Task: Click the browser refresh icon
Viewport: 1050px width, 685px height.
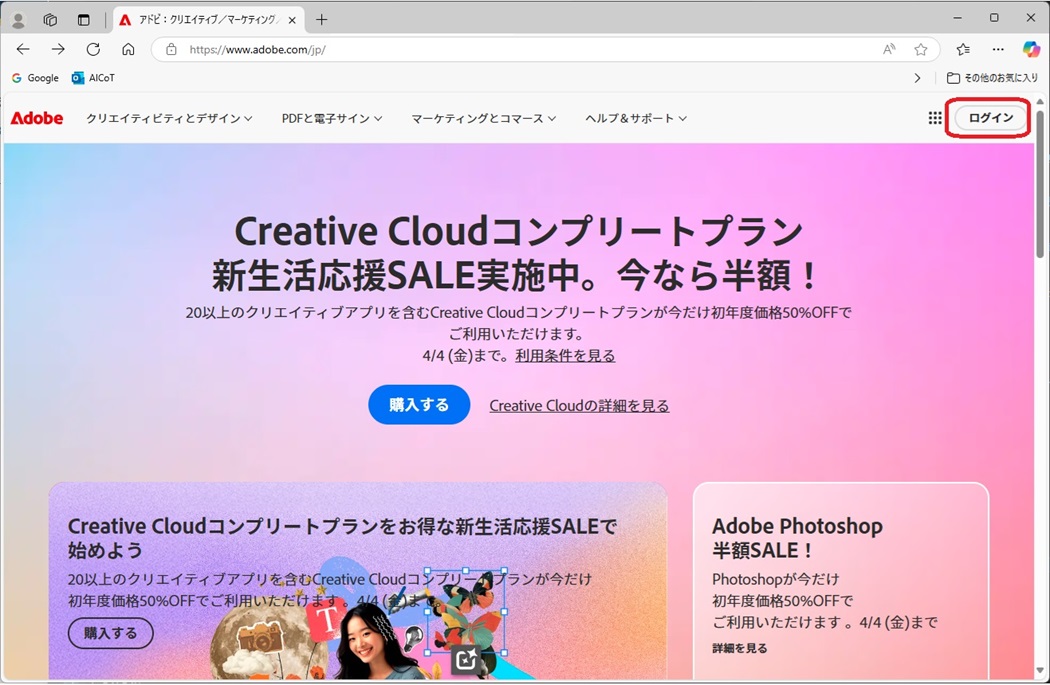Action: pyautogui.click(x=93, y=49)
